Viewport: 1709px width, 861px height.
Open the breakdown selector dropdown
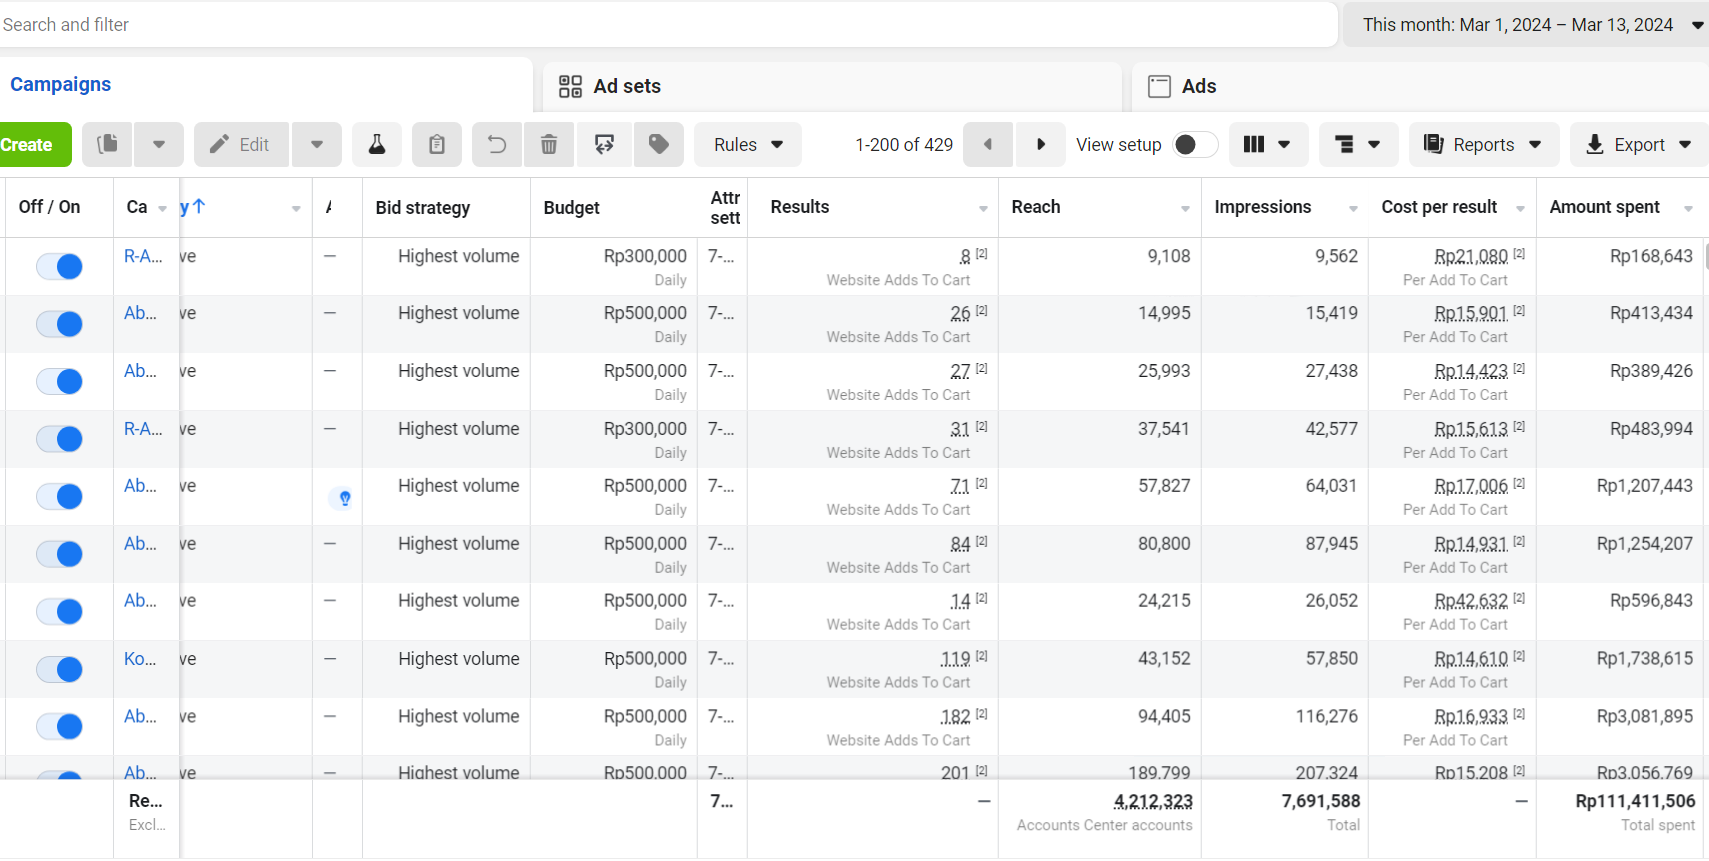pyautogui.click(x=1358, y=145)
